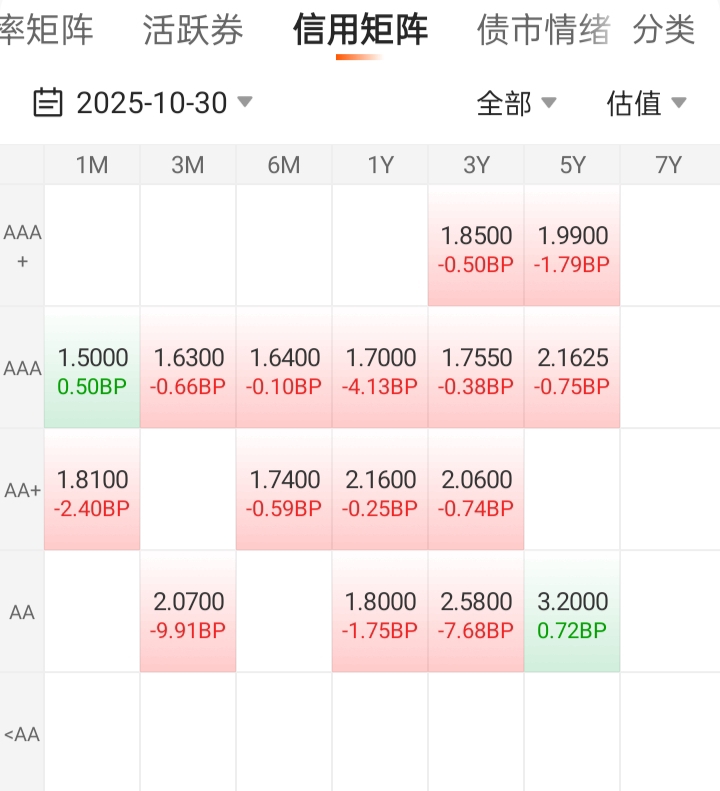Tap the AA 3M cell 2.0700

[188, 612]
